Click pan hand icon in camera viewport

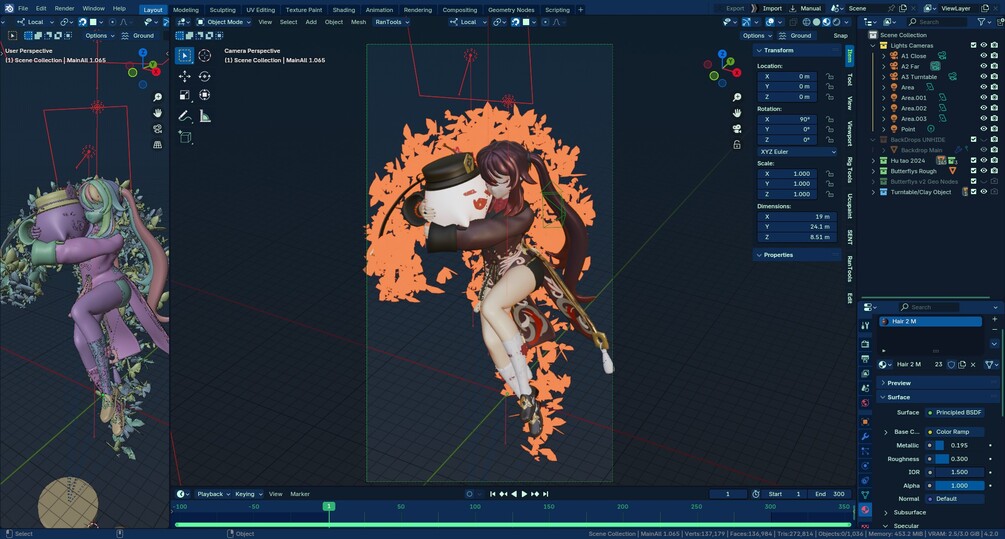tap(737, 113)
